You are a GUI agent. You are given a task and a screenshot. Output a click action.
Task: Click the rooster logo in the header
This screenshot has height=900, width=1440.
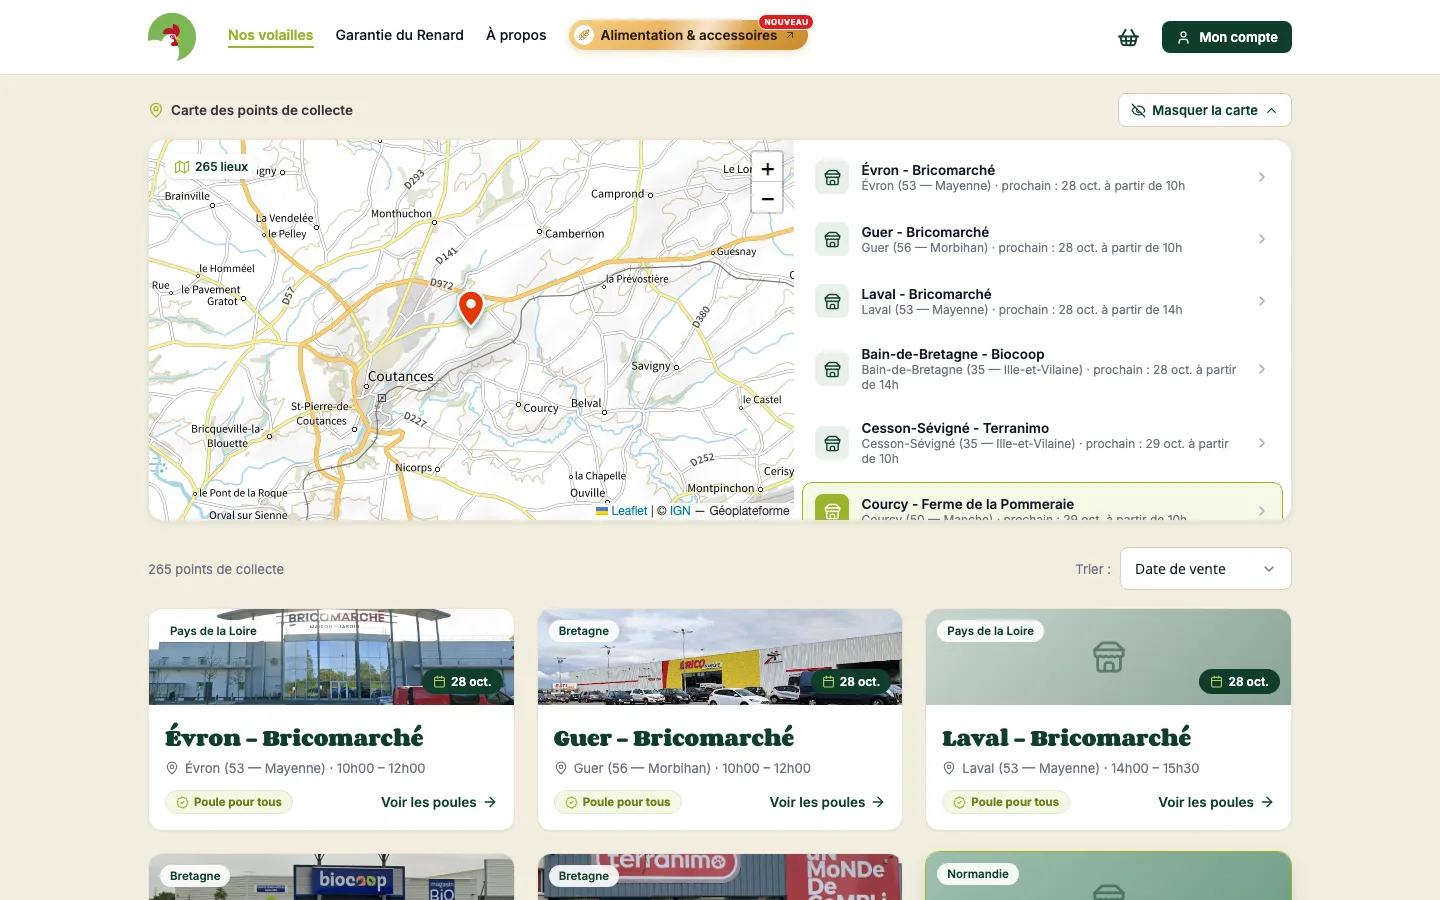(x=172, y=37)
